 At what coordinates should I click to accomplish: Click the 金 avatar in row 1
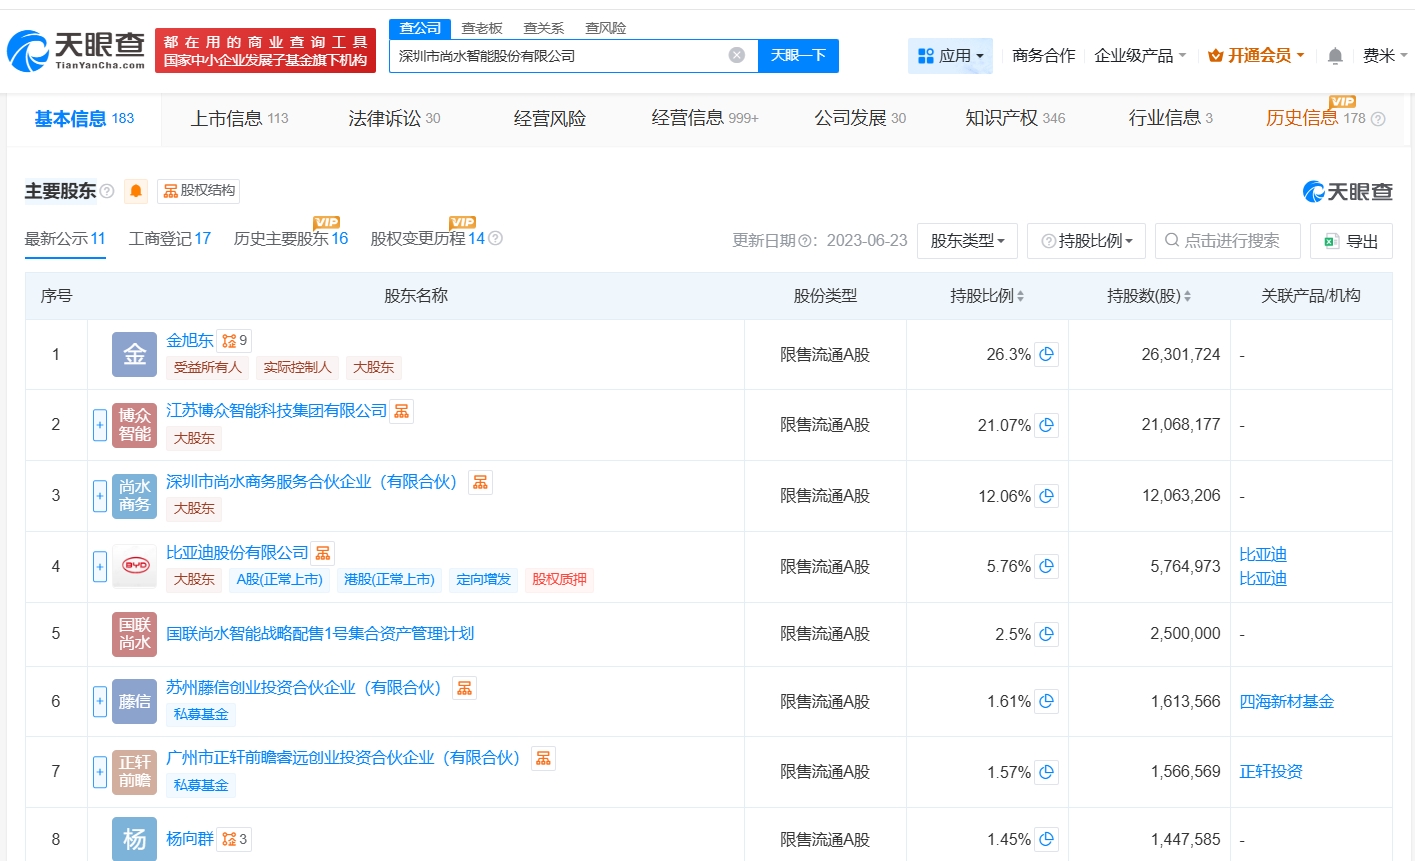coord(135,354)
